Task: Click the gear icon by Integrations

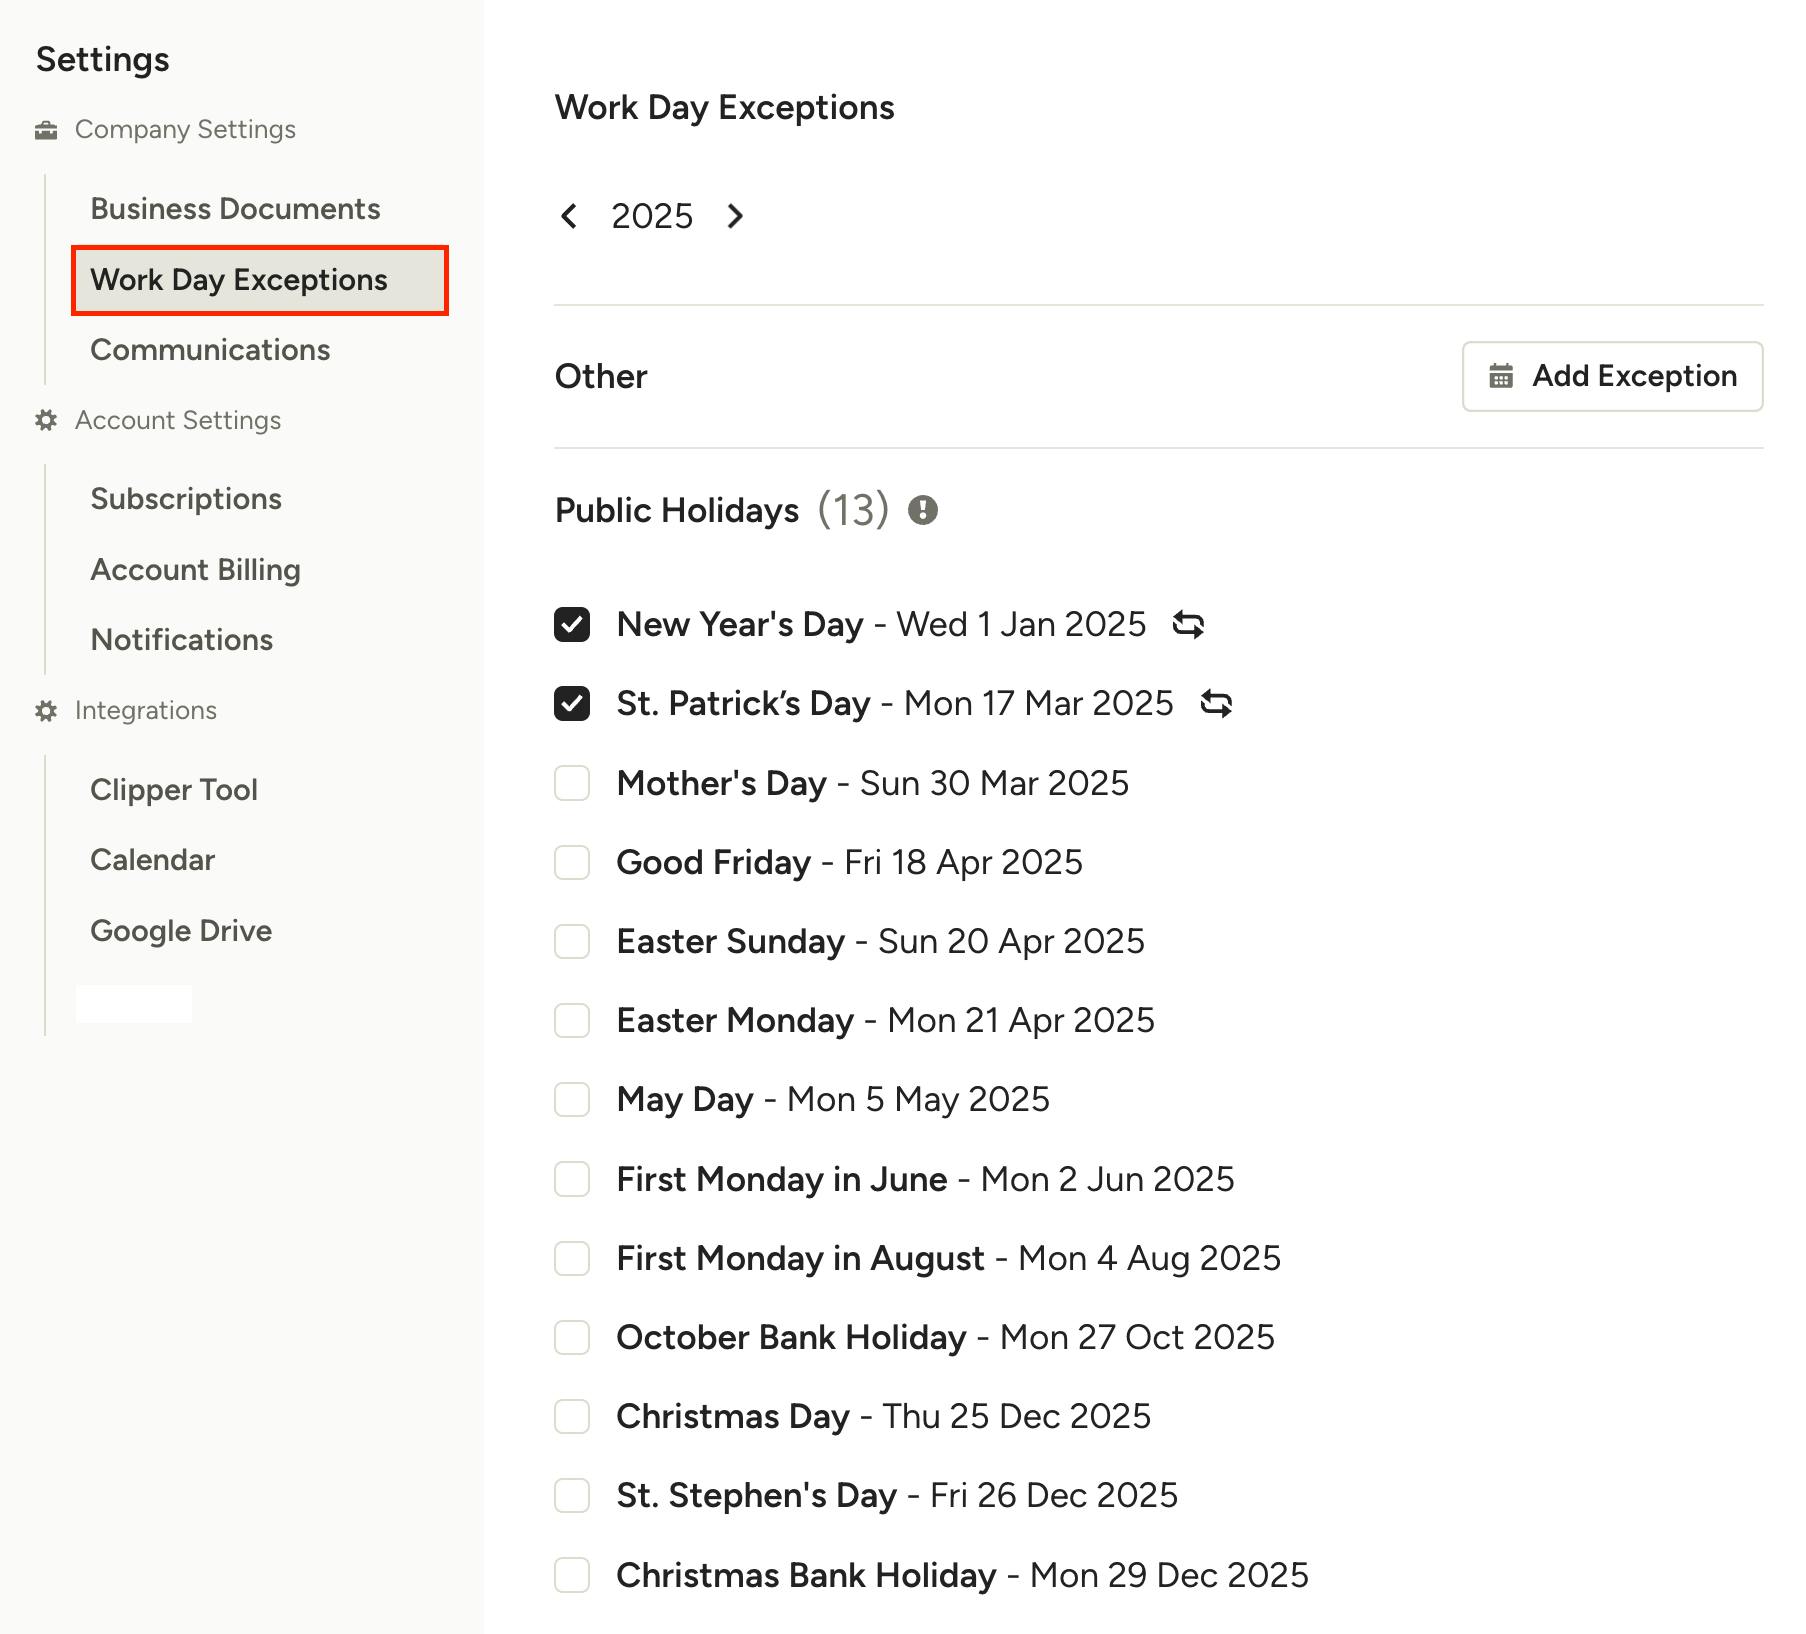Action: [46, 710]
